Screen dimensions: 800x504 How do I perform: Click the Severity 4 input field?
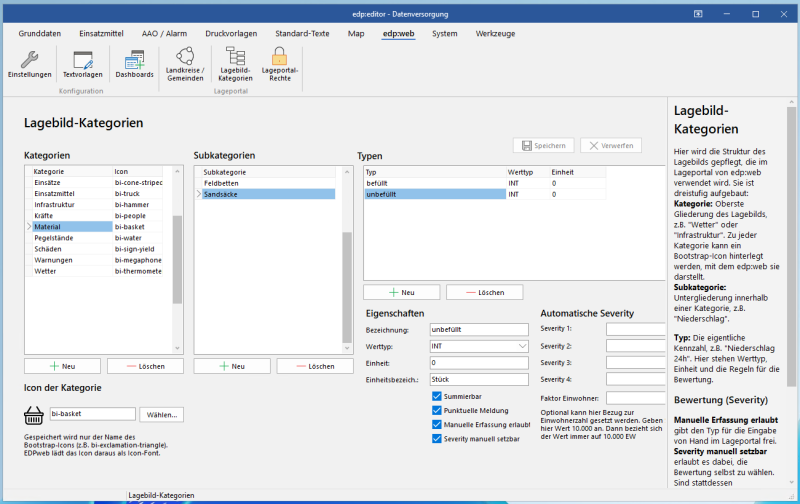coord(636,379)
